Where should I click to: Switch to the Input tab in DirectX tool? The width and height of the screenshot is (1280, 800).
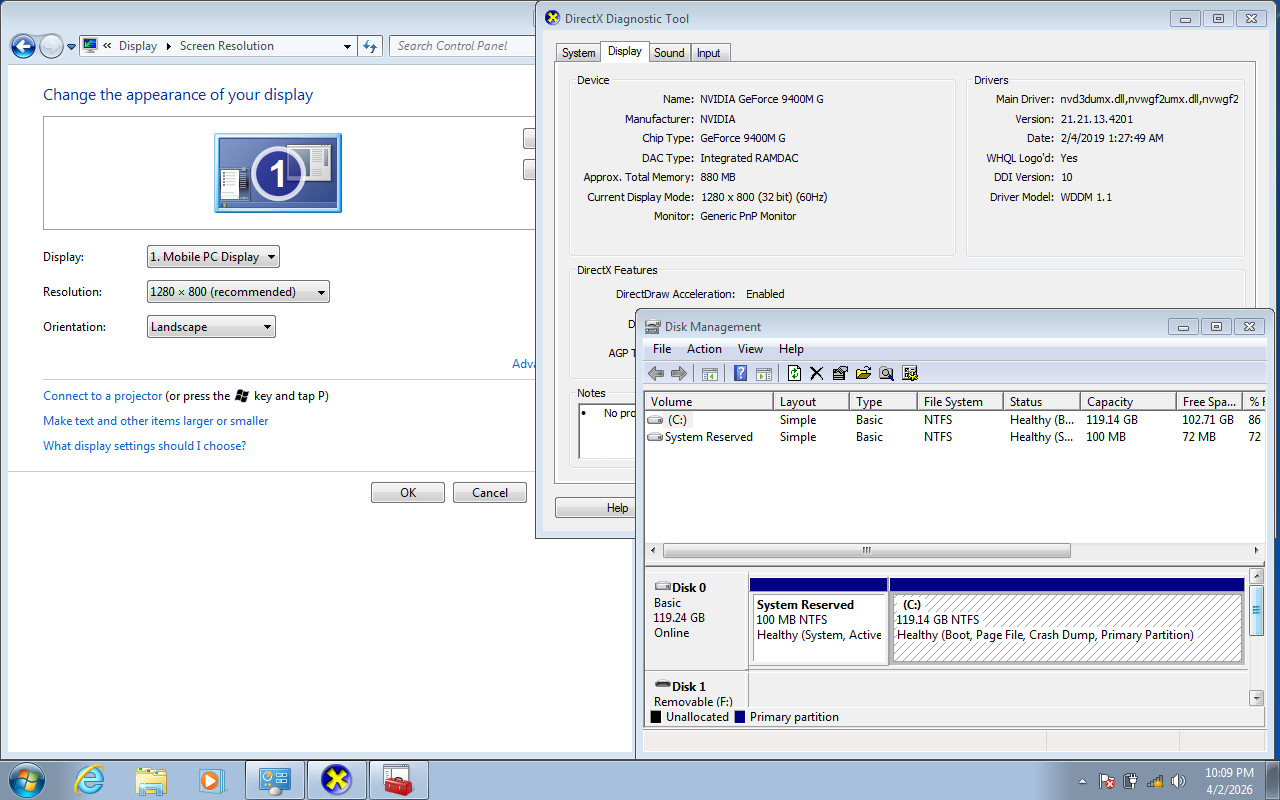[x=709, y=53]
